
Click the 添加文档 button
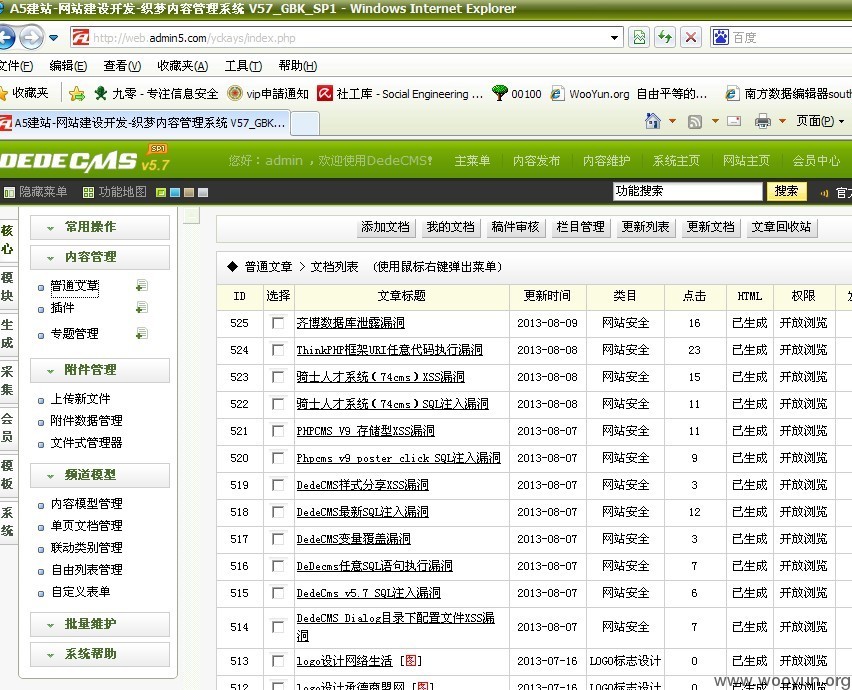point(385,227)
